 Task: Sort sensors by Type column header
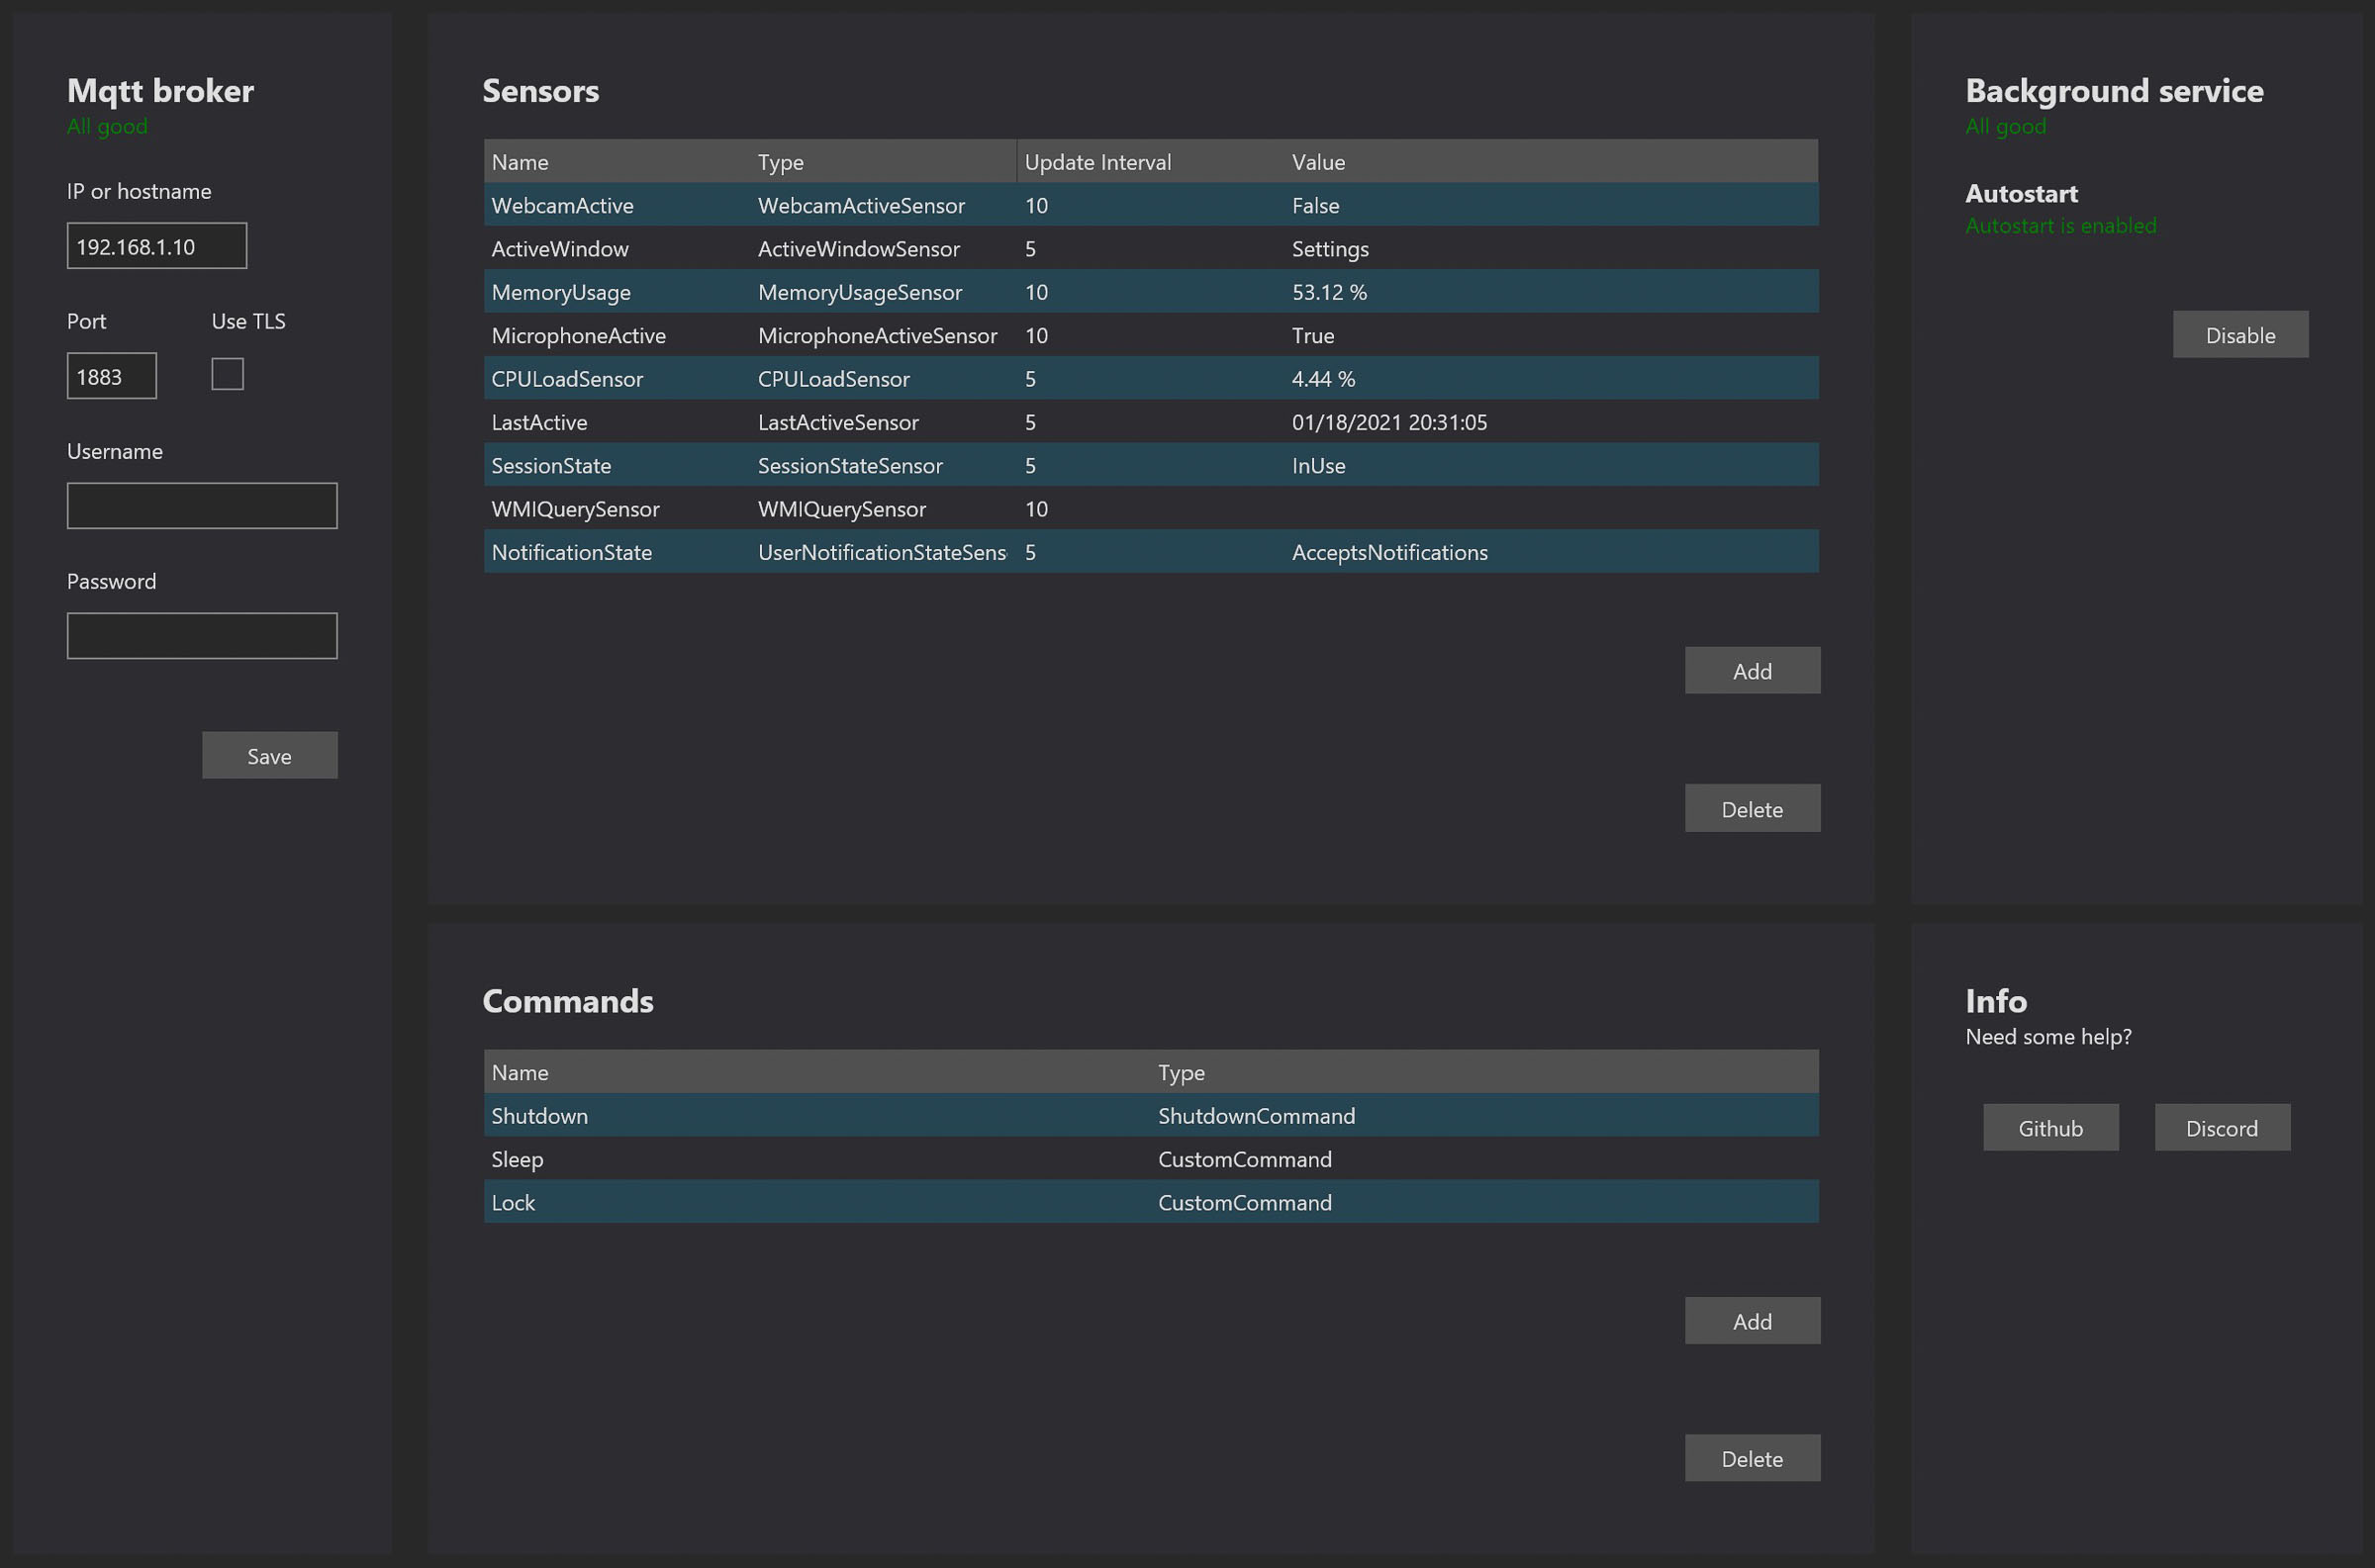click(x=884, y=162)
